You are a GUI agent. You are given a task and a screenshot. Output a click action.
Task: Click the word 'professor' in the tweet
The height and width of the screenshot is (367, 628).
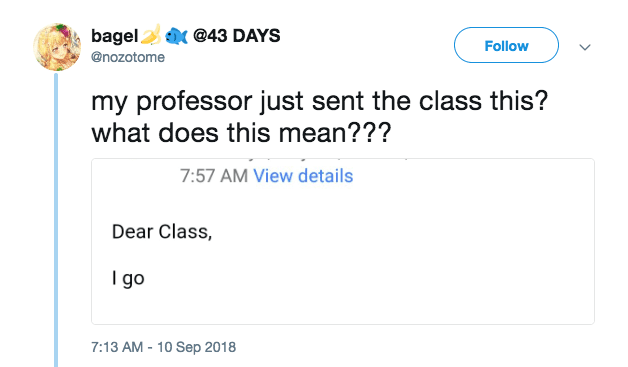click(194, 102)
